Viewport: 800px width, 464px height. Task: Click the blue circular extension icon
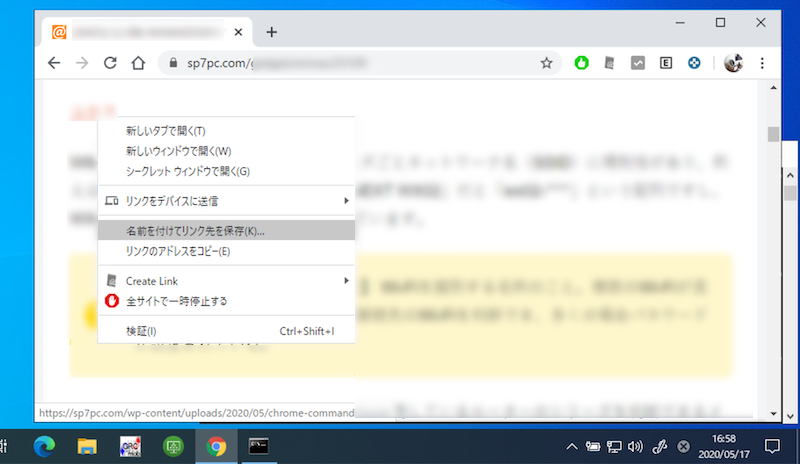693,63
